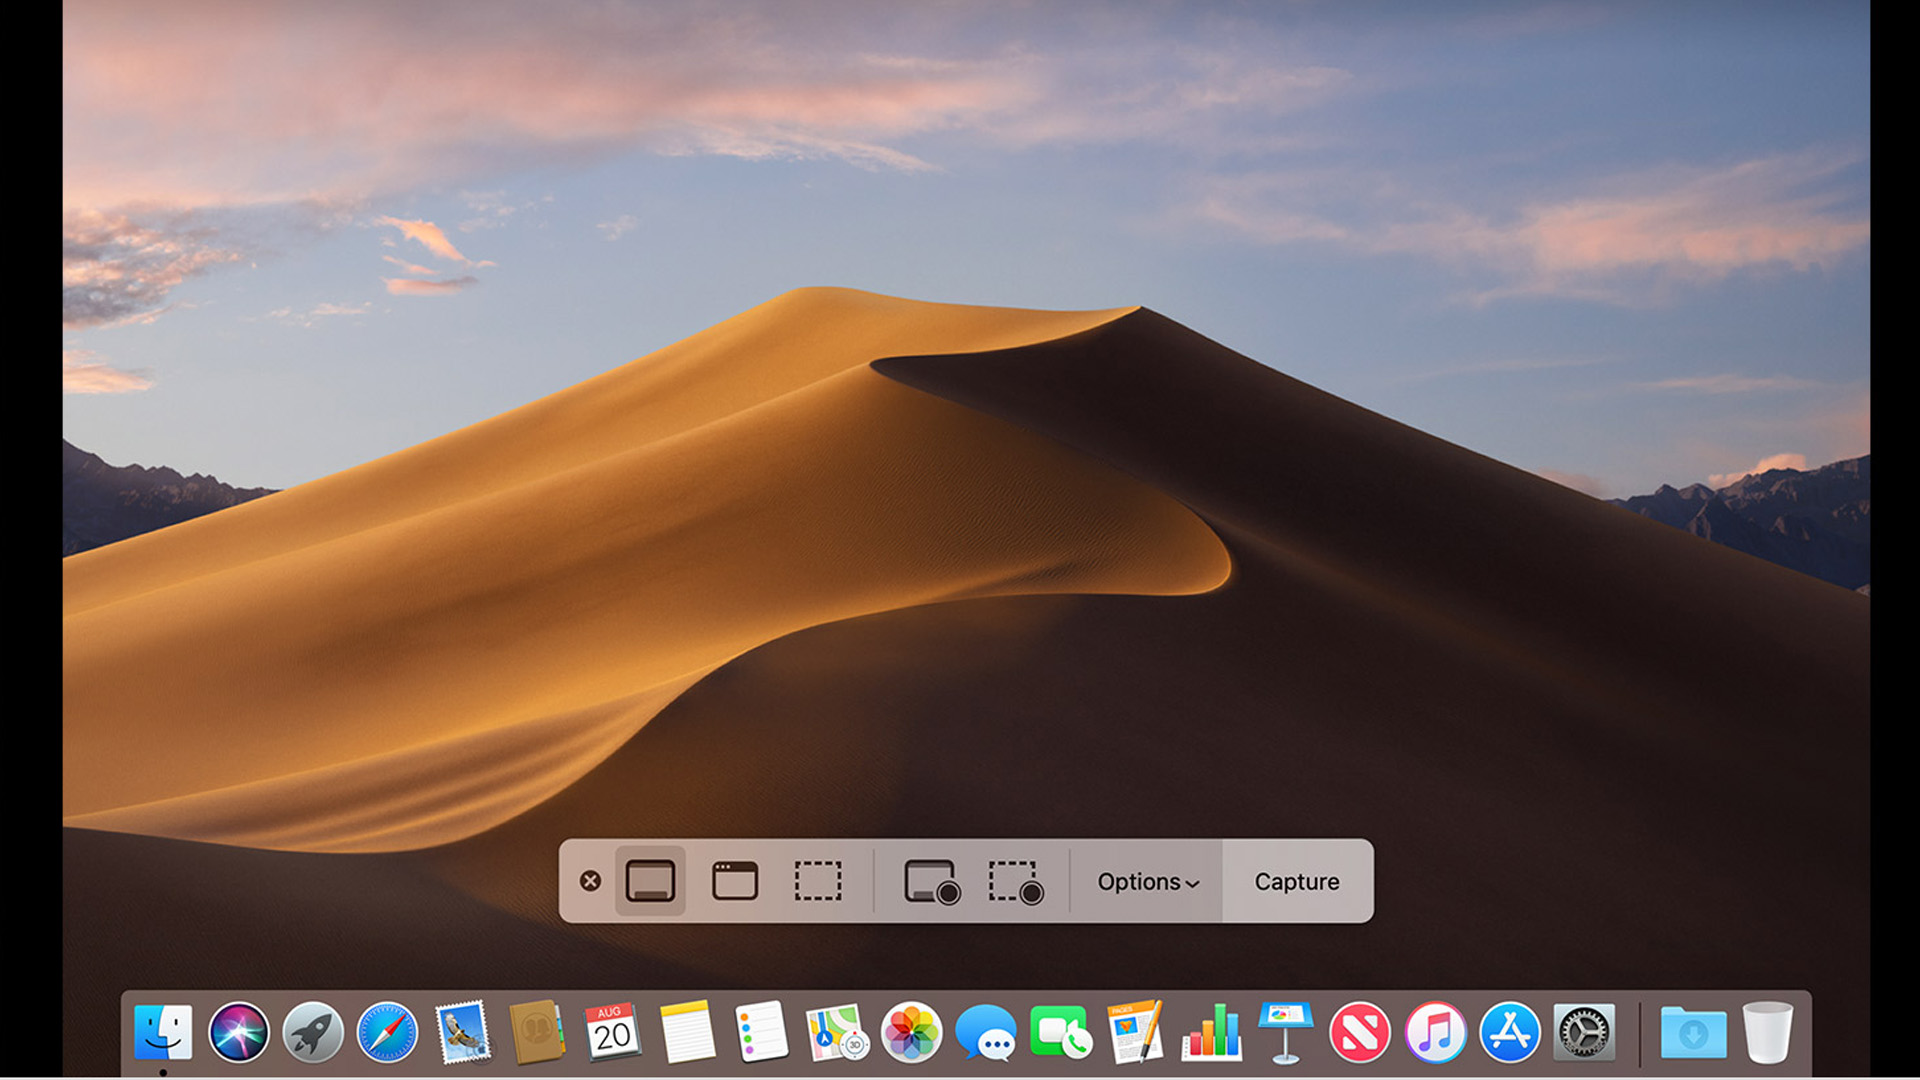The height and width of the screenshot is (1080, 1920).
Task: Open Launchpad rocket icon
Action: tap(313, 1032)
